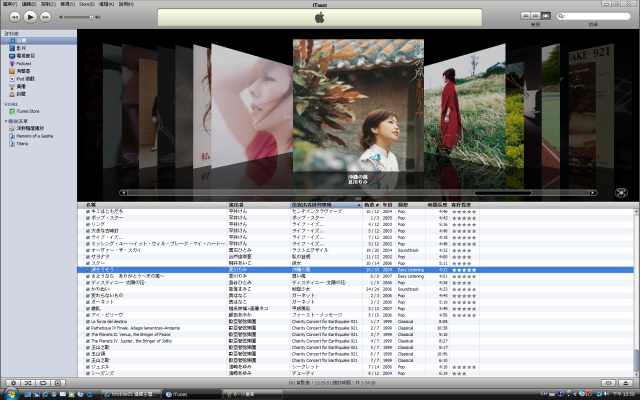Open the Store menu
The height and width of the screenshot is (400, 640).
(x=87, y=4)
